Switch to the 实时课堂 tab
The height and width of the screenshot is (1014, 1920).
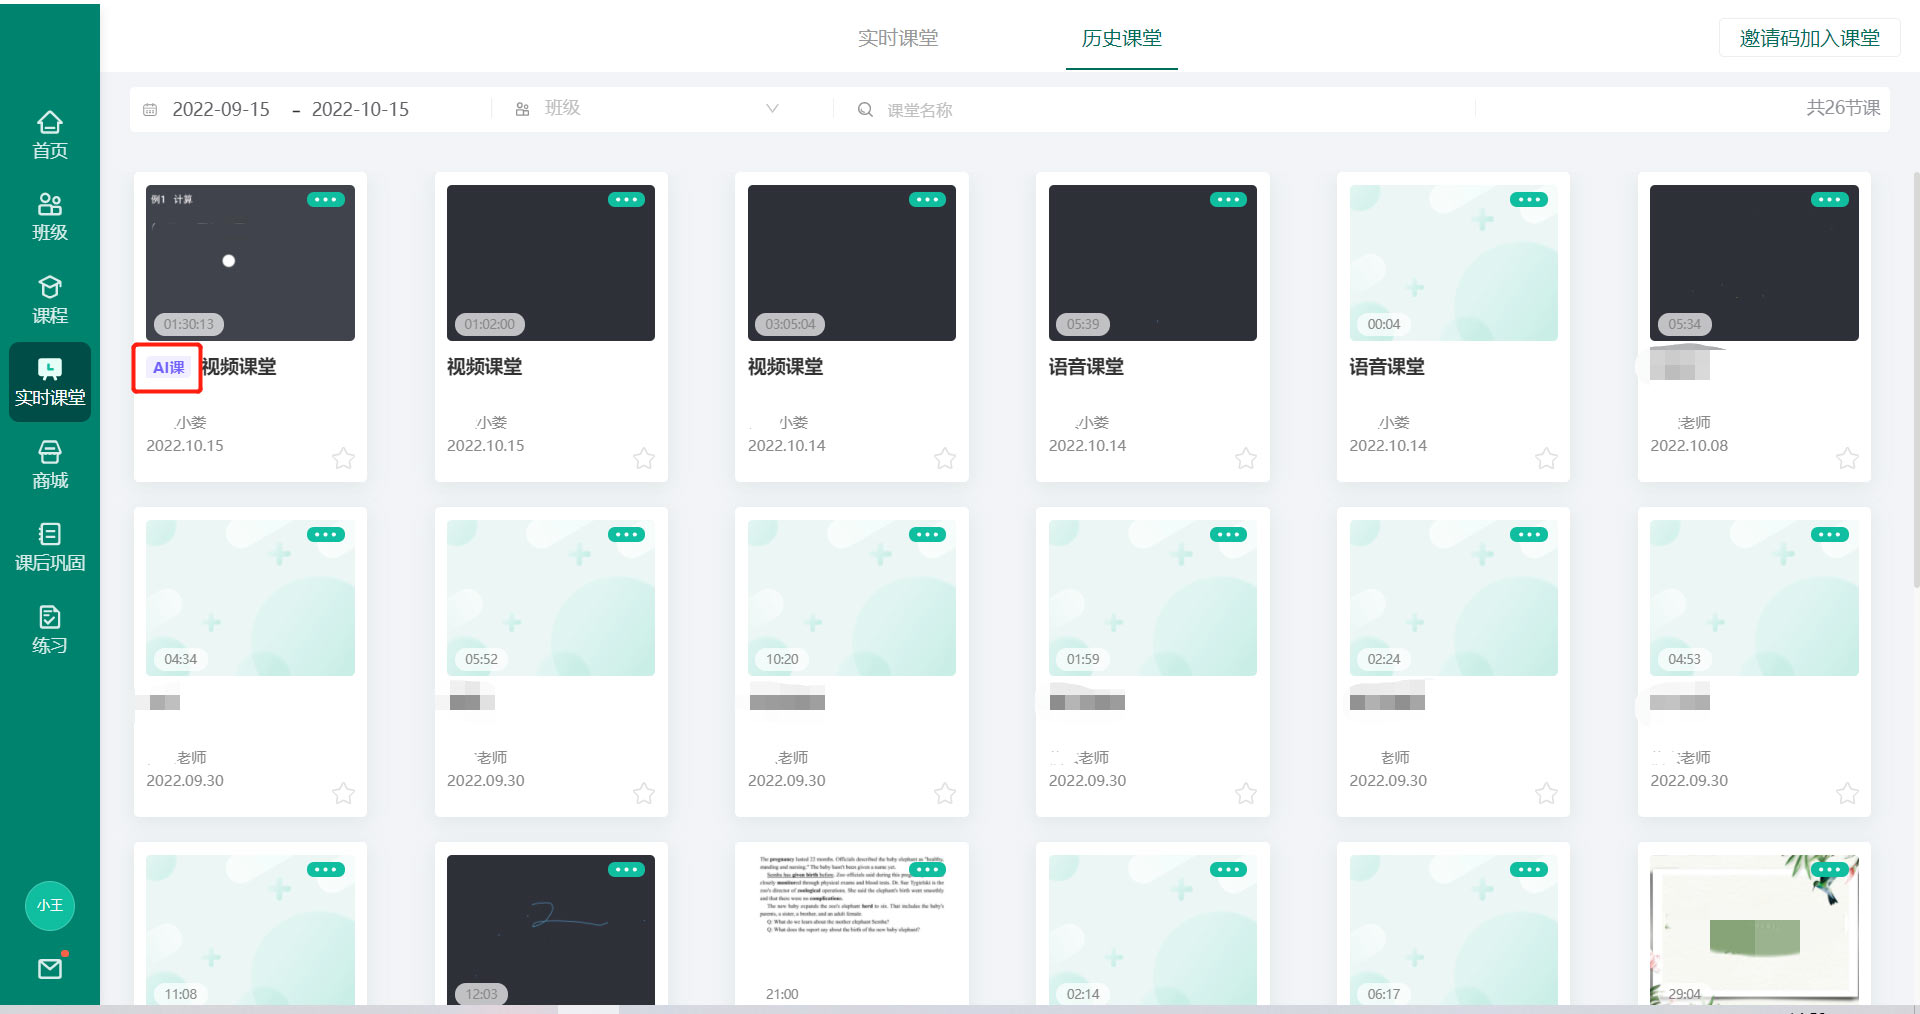click(898, 38)
